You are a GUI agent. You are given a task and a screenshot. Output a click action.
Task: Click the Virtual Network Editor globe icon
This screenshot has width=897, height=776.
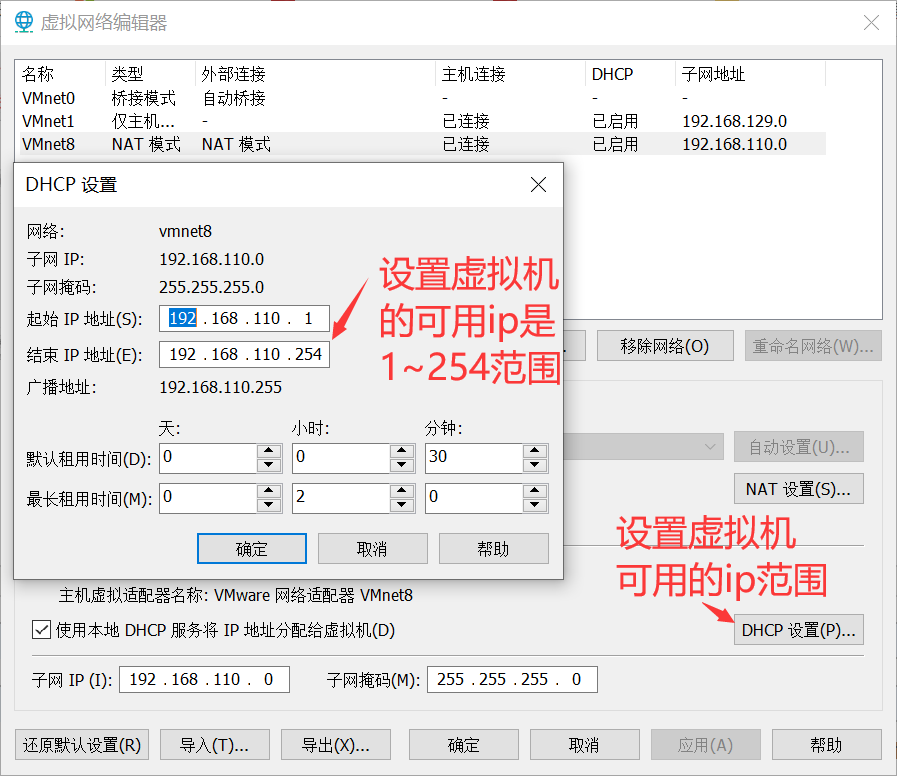point(23,22)
